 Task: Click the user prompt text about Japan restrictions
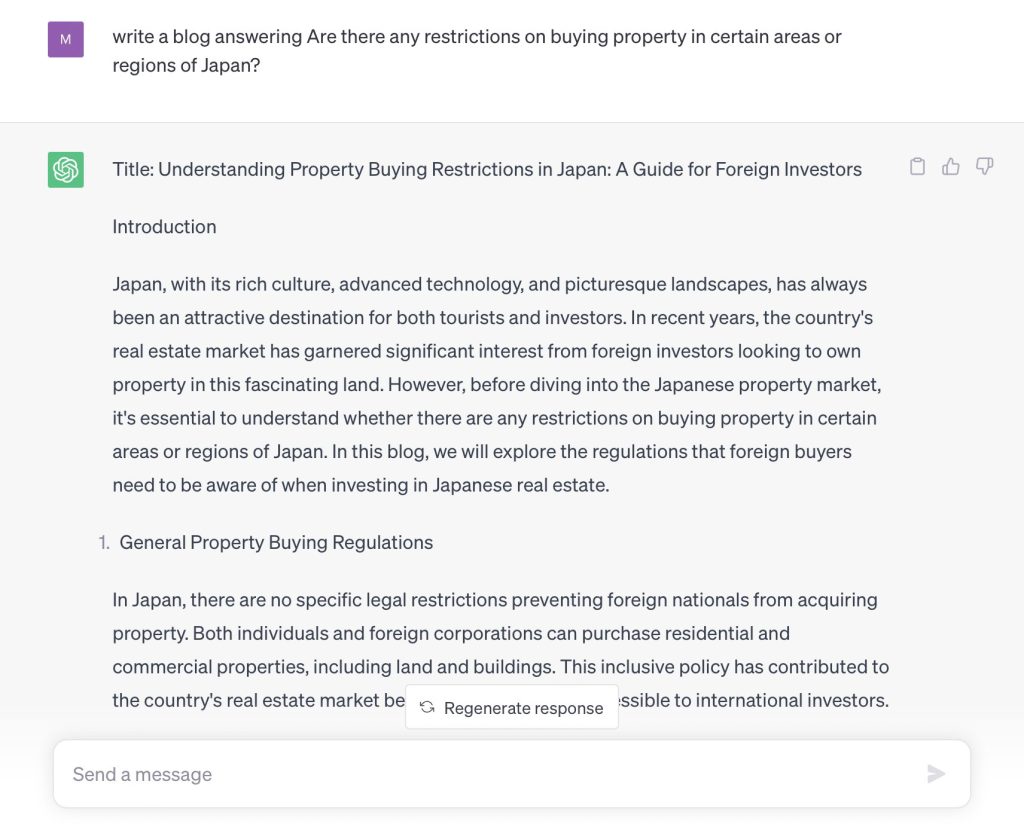477,51
